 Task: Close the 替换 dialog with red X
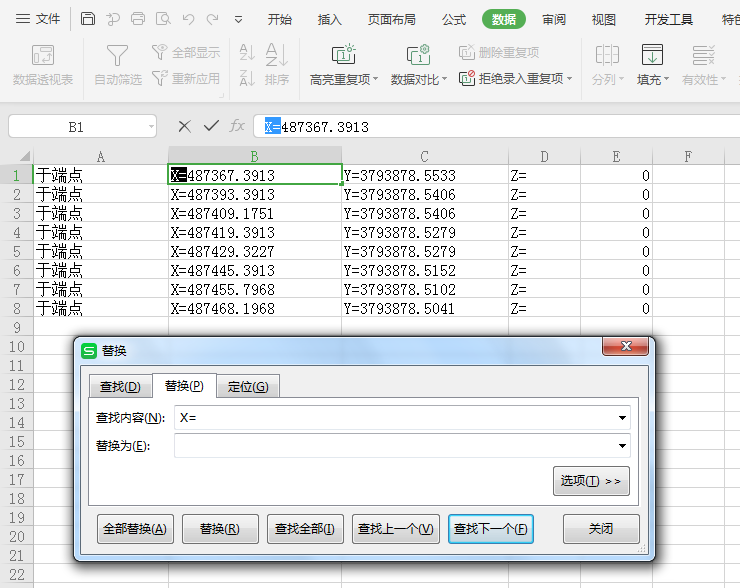coord(626,346)
